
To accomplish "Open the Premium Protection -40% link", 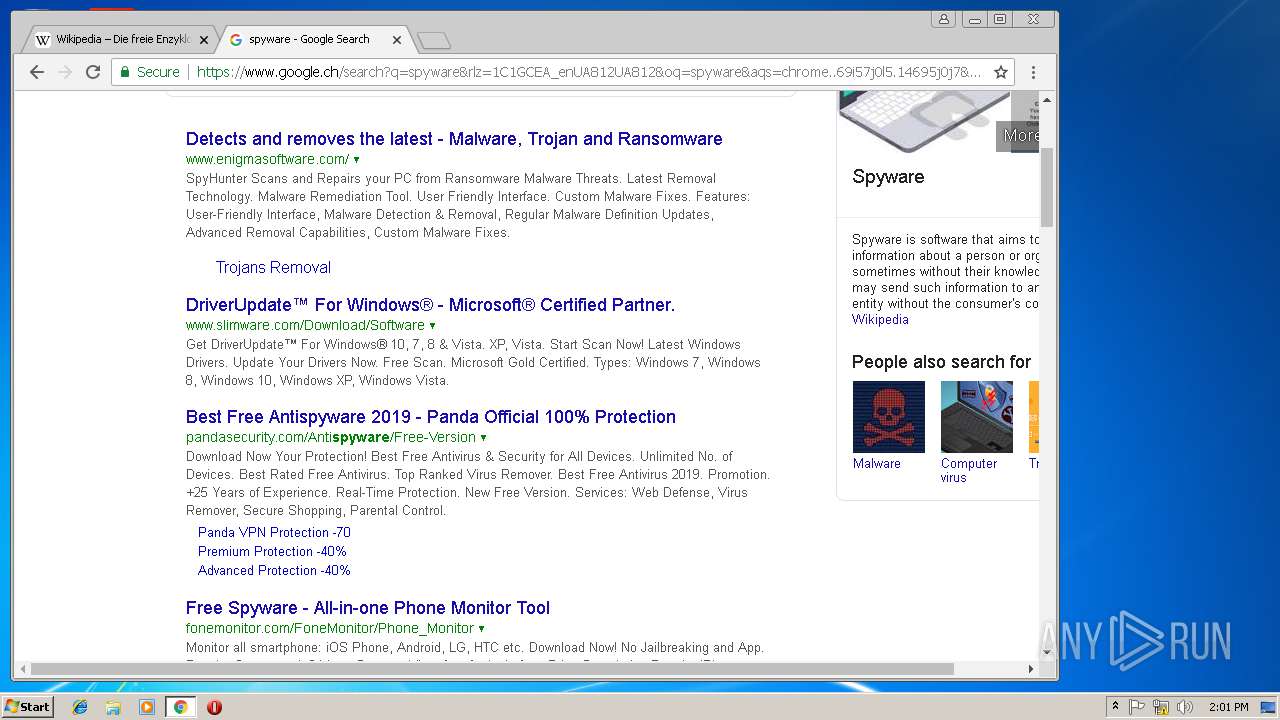I will click(x=272, y=551).
